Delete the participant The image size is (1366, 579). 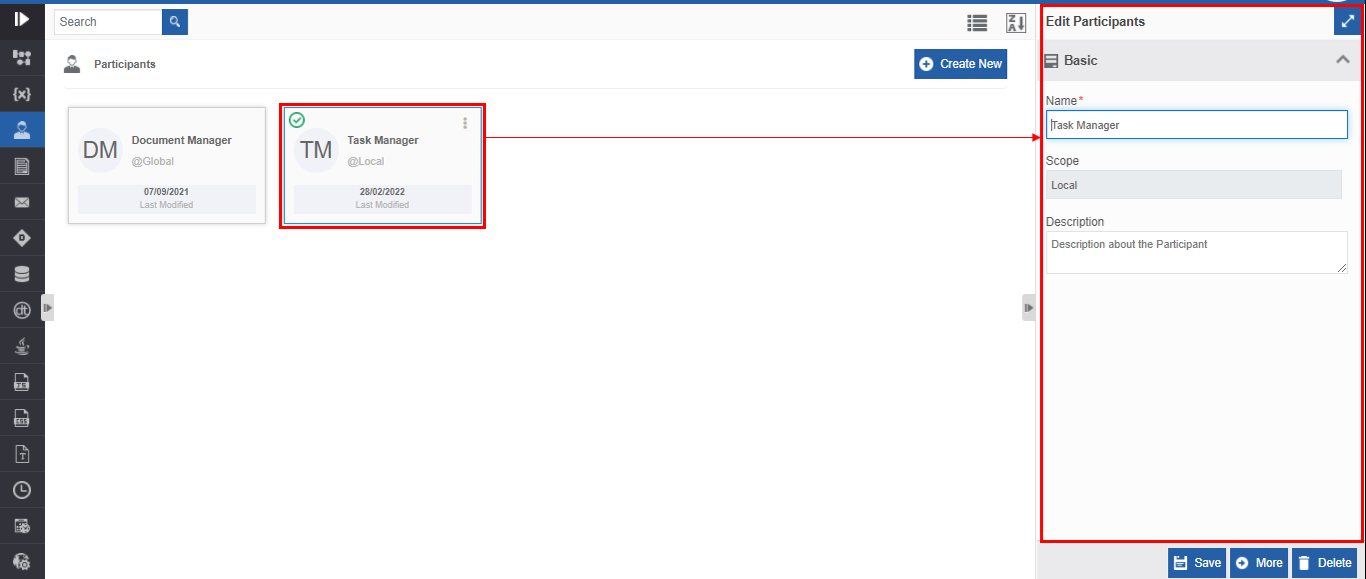pyautogui.click(x=1324, y=563)
